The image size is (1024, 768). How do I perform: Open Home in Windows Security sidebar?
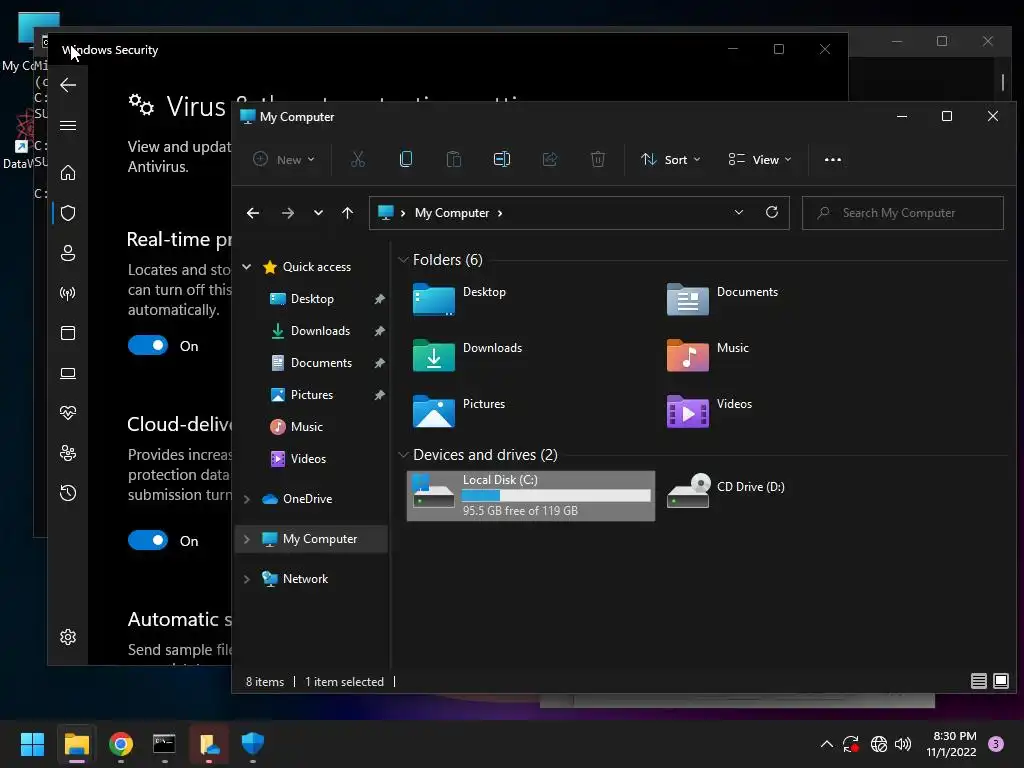tap(68, 172)
